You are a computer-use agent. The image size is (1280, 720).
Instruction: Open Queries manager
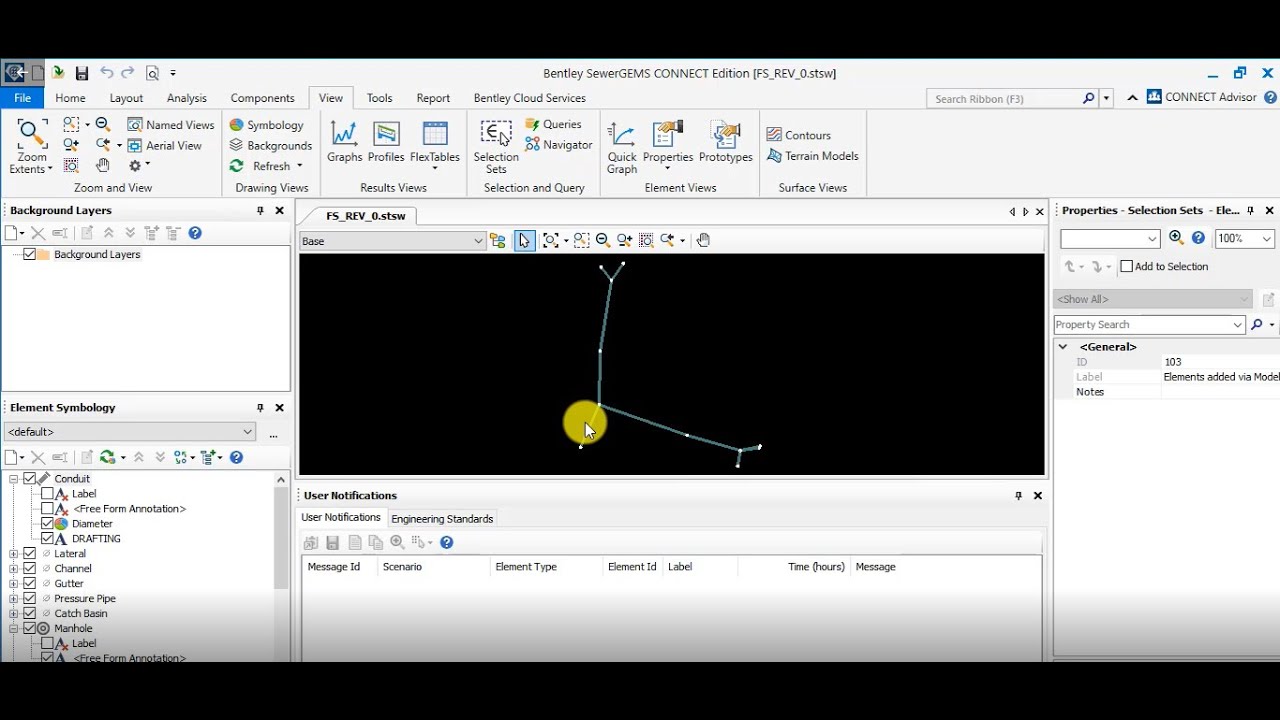coord(553,124)
